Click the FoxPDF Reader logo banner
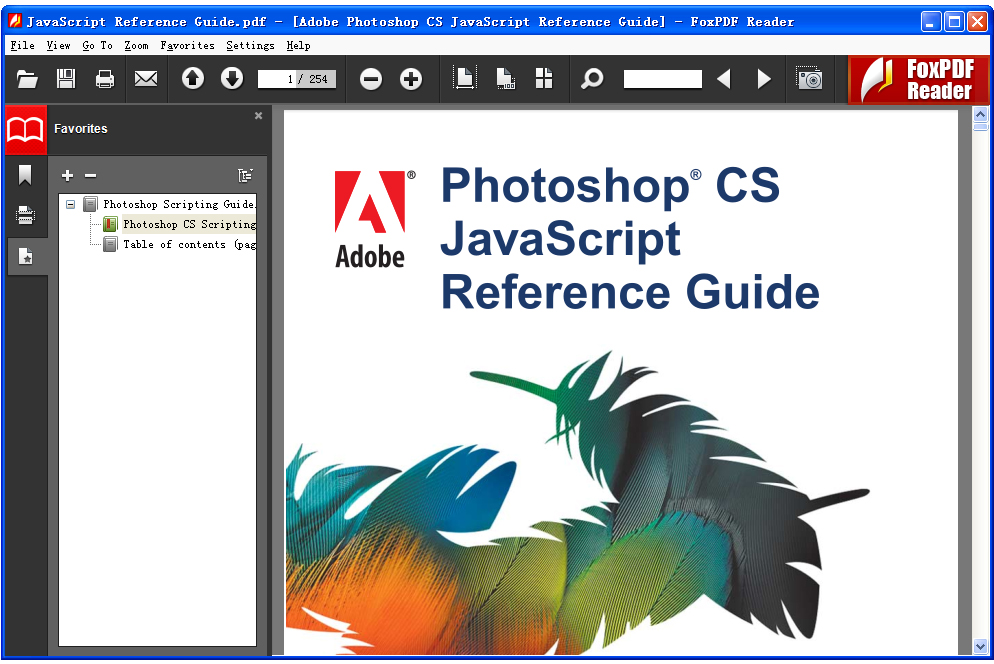994x664 pixels. point(919,79)
